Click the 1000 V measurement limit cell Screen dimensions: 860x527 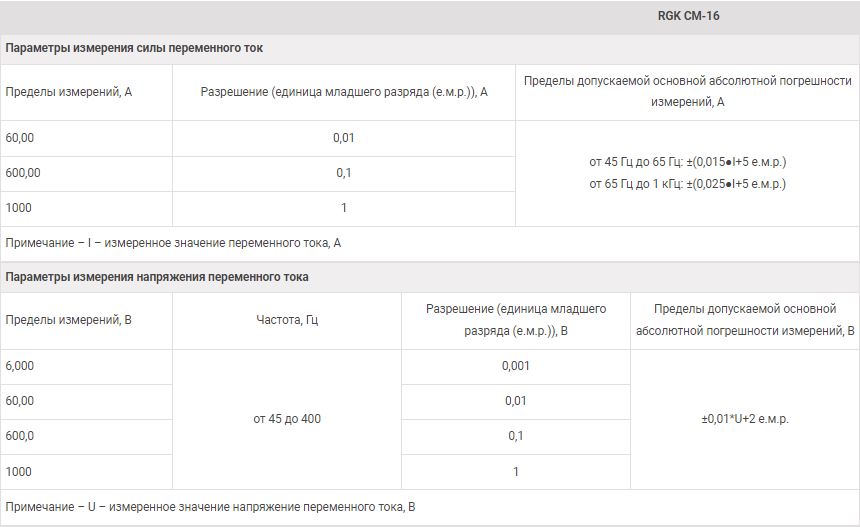(86, 472)
